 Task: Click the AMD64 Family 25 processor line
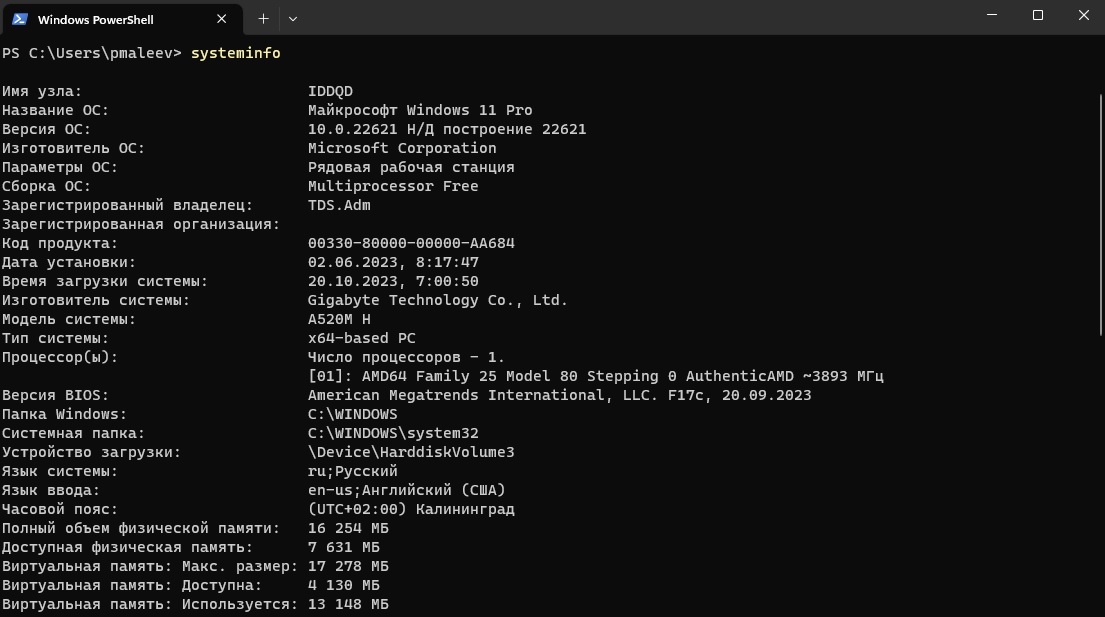(595, 376)
